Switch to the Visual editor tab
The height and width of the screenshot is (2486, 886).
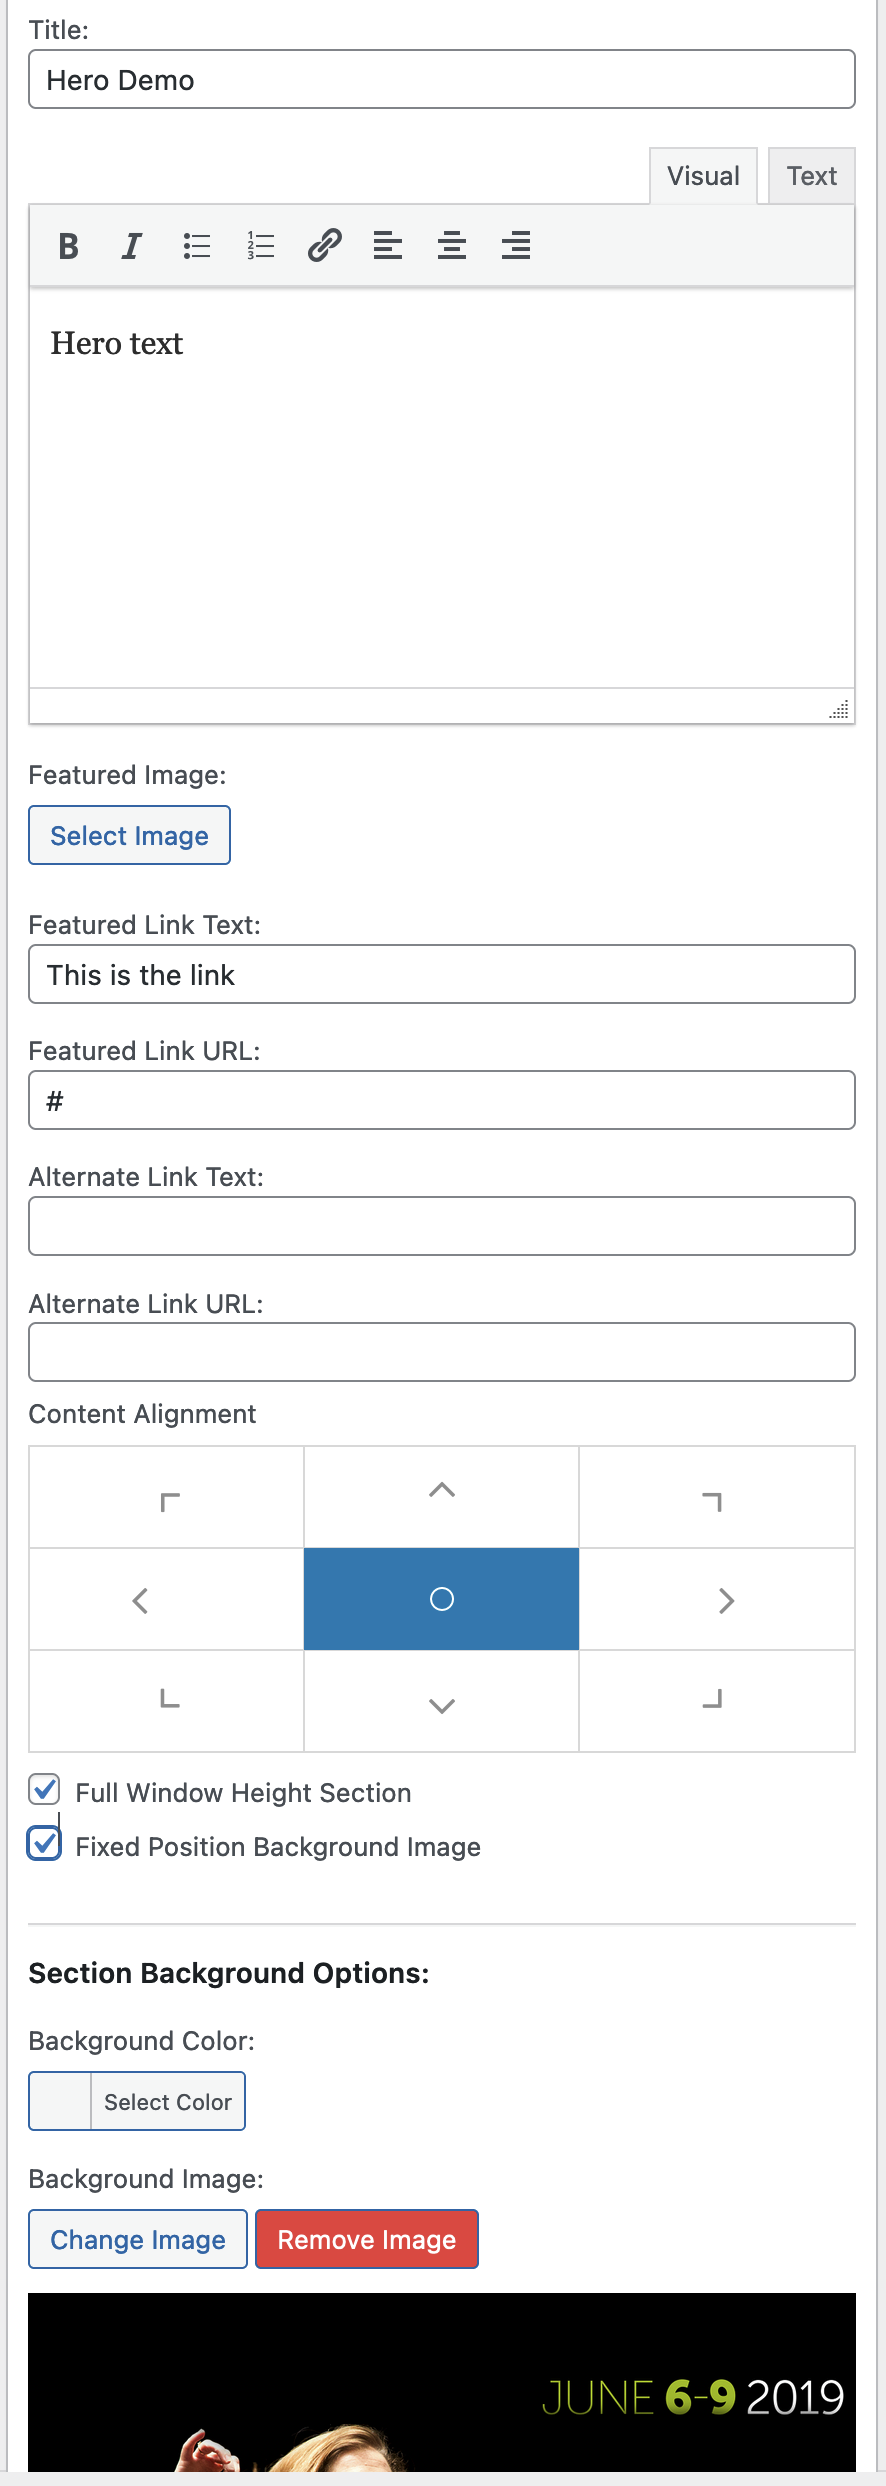point(704,176)
